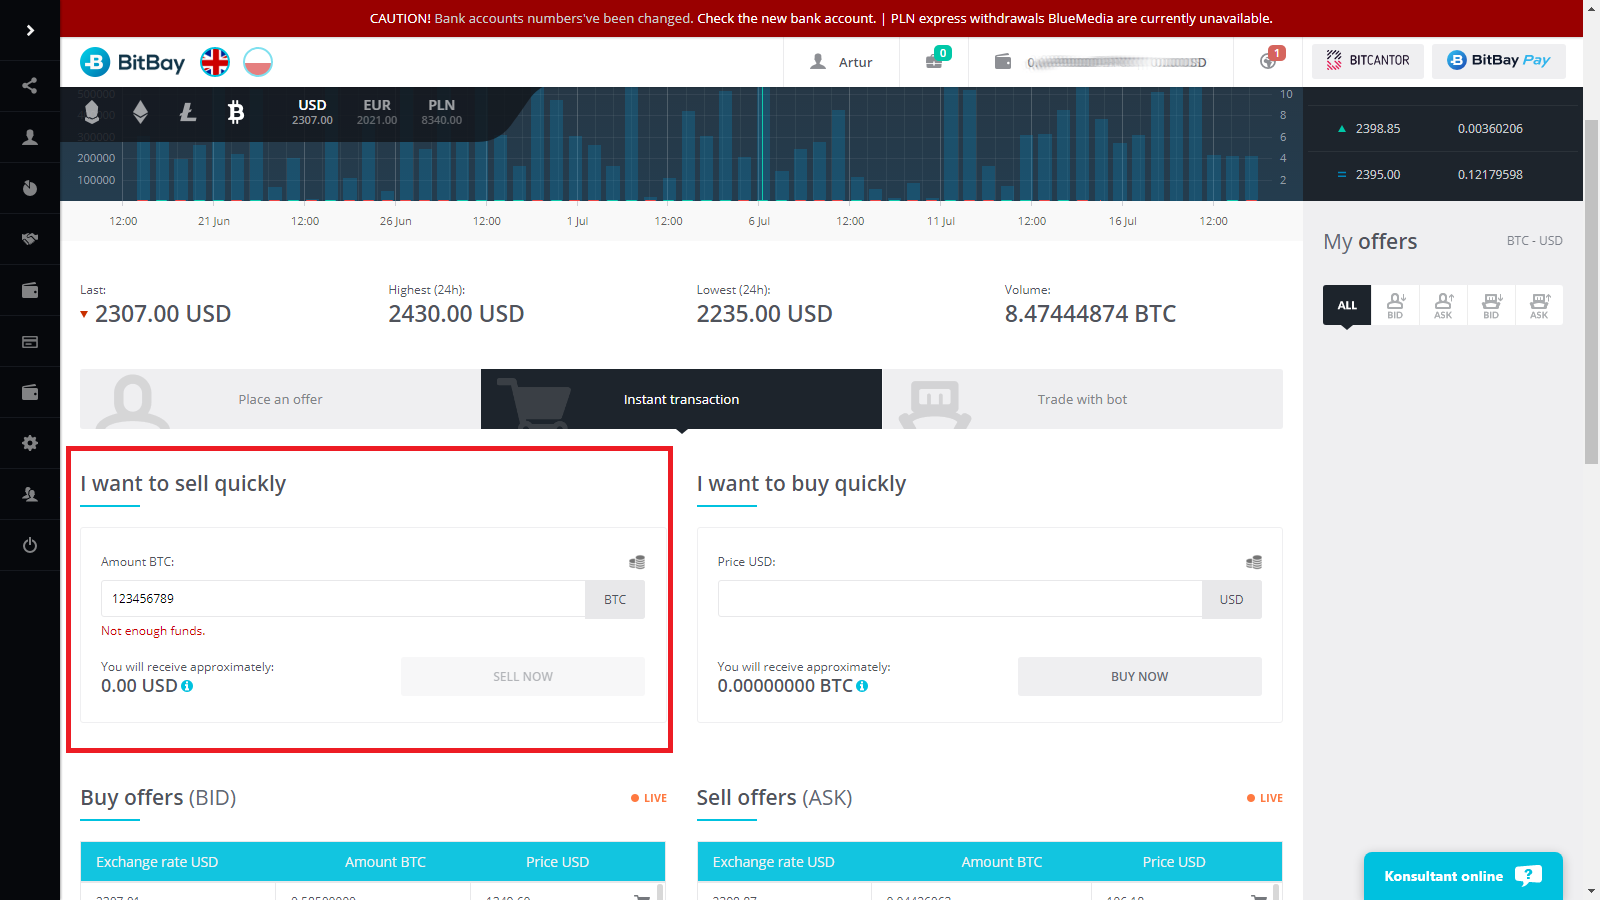Open the pie chart icon in the sidebar
Screen dimensions: 1600x900
[x=30, y=188]
